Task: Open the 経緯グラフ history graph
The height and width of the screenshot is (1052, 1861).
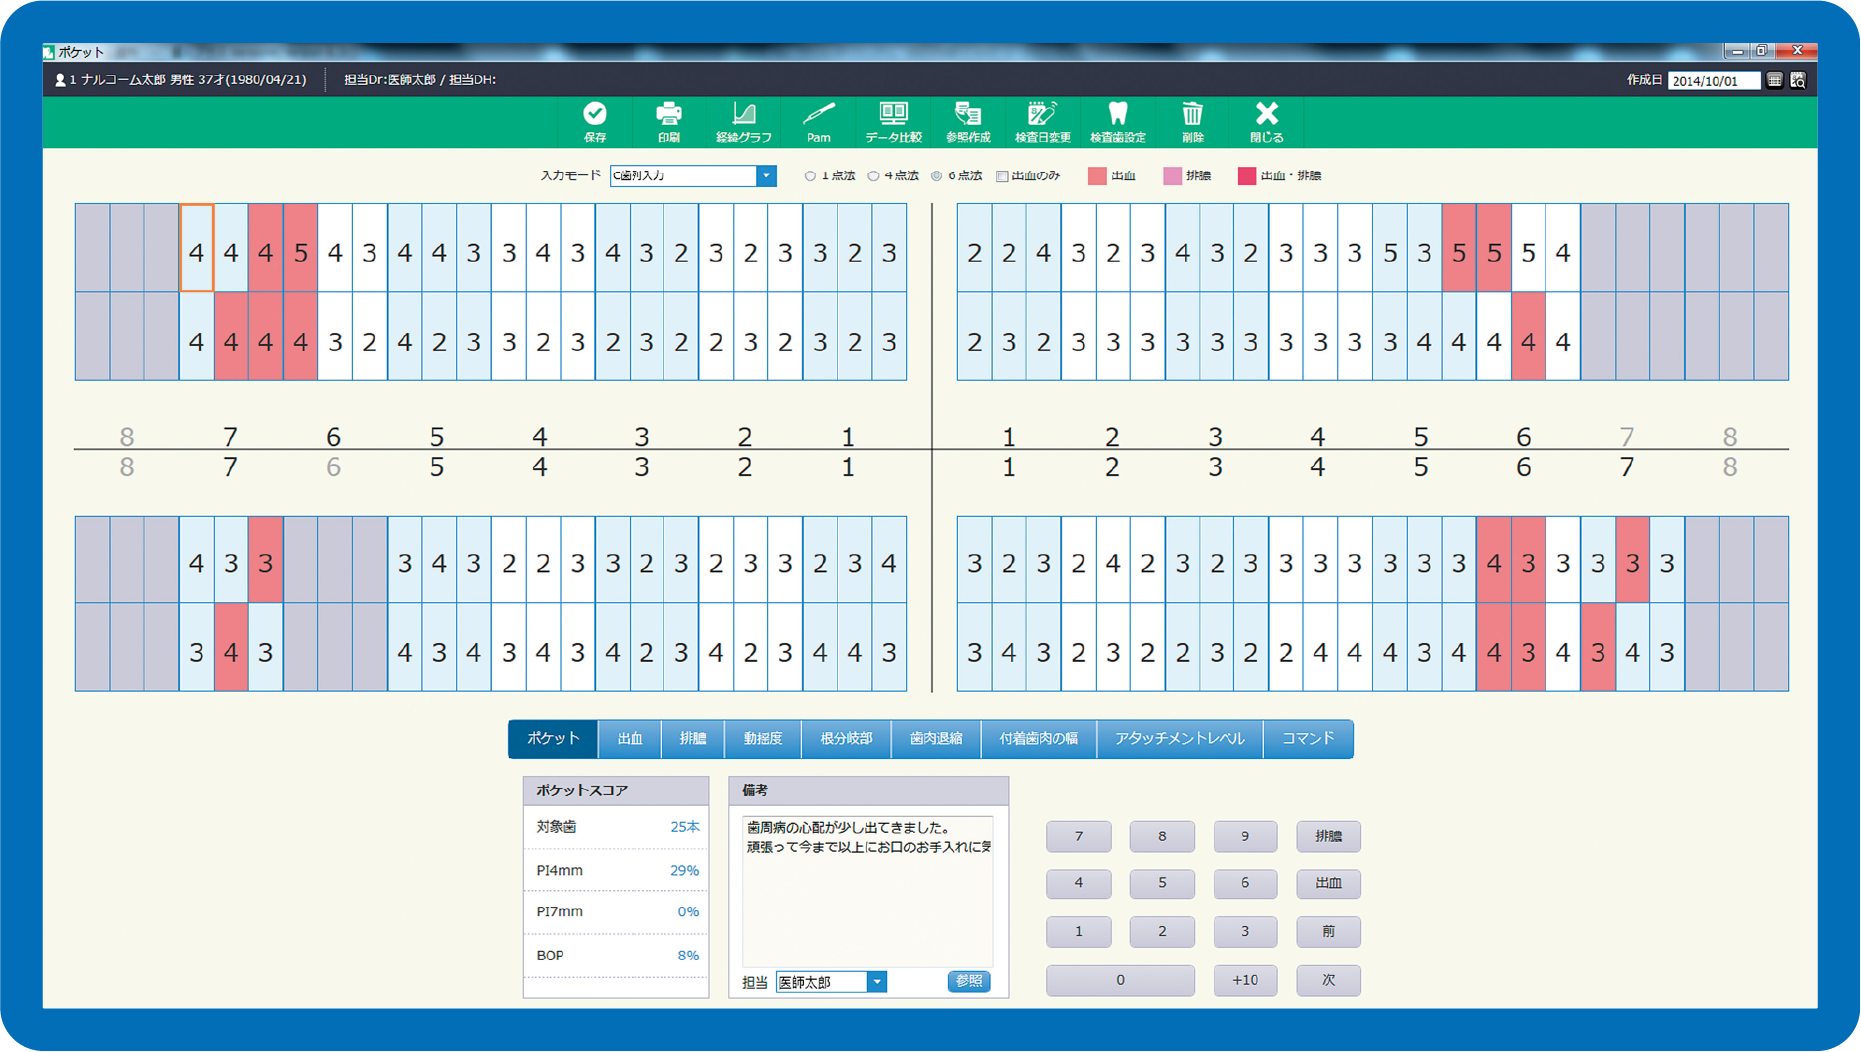Action: [x=744, y=122]
